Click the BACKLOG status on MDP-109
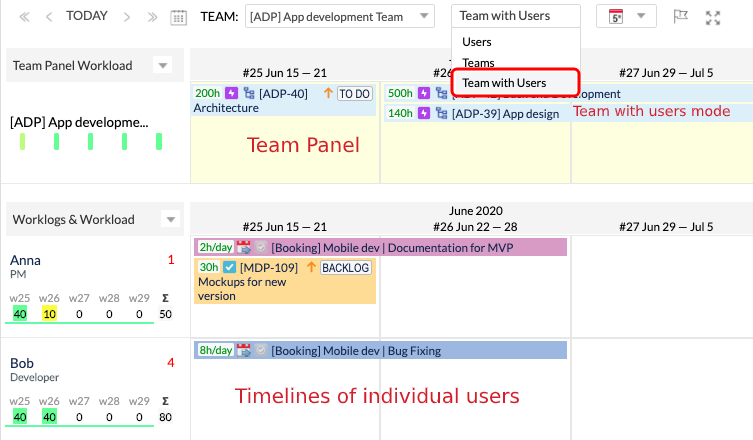The width and height of the screenshot is (753, 440). [346, 267]
